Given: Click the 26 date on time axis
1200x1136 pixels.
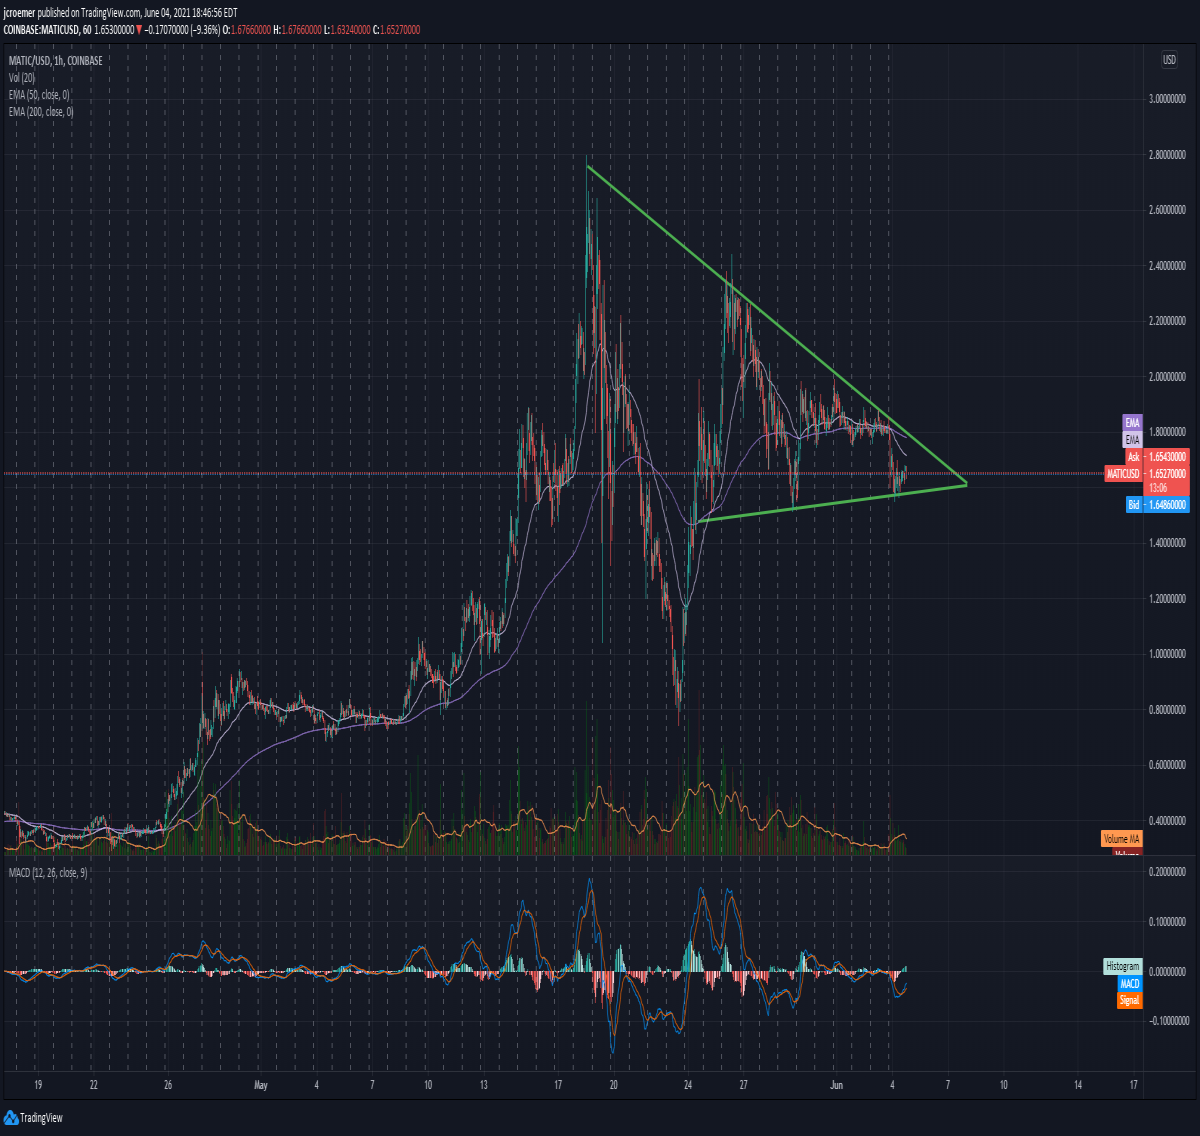Looking at the screenshot, I should (168, 1085).
